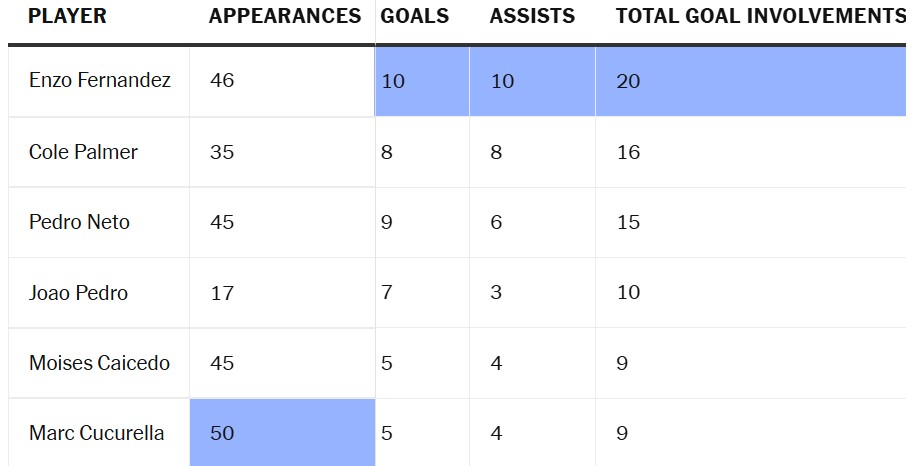Viewport: 914px width, 466px height.
Task: Click Joao Pedro's appearances value 17
Action: [x=223, y=293]
